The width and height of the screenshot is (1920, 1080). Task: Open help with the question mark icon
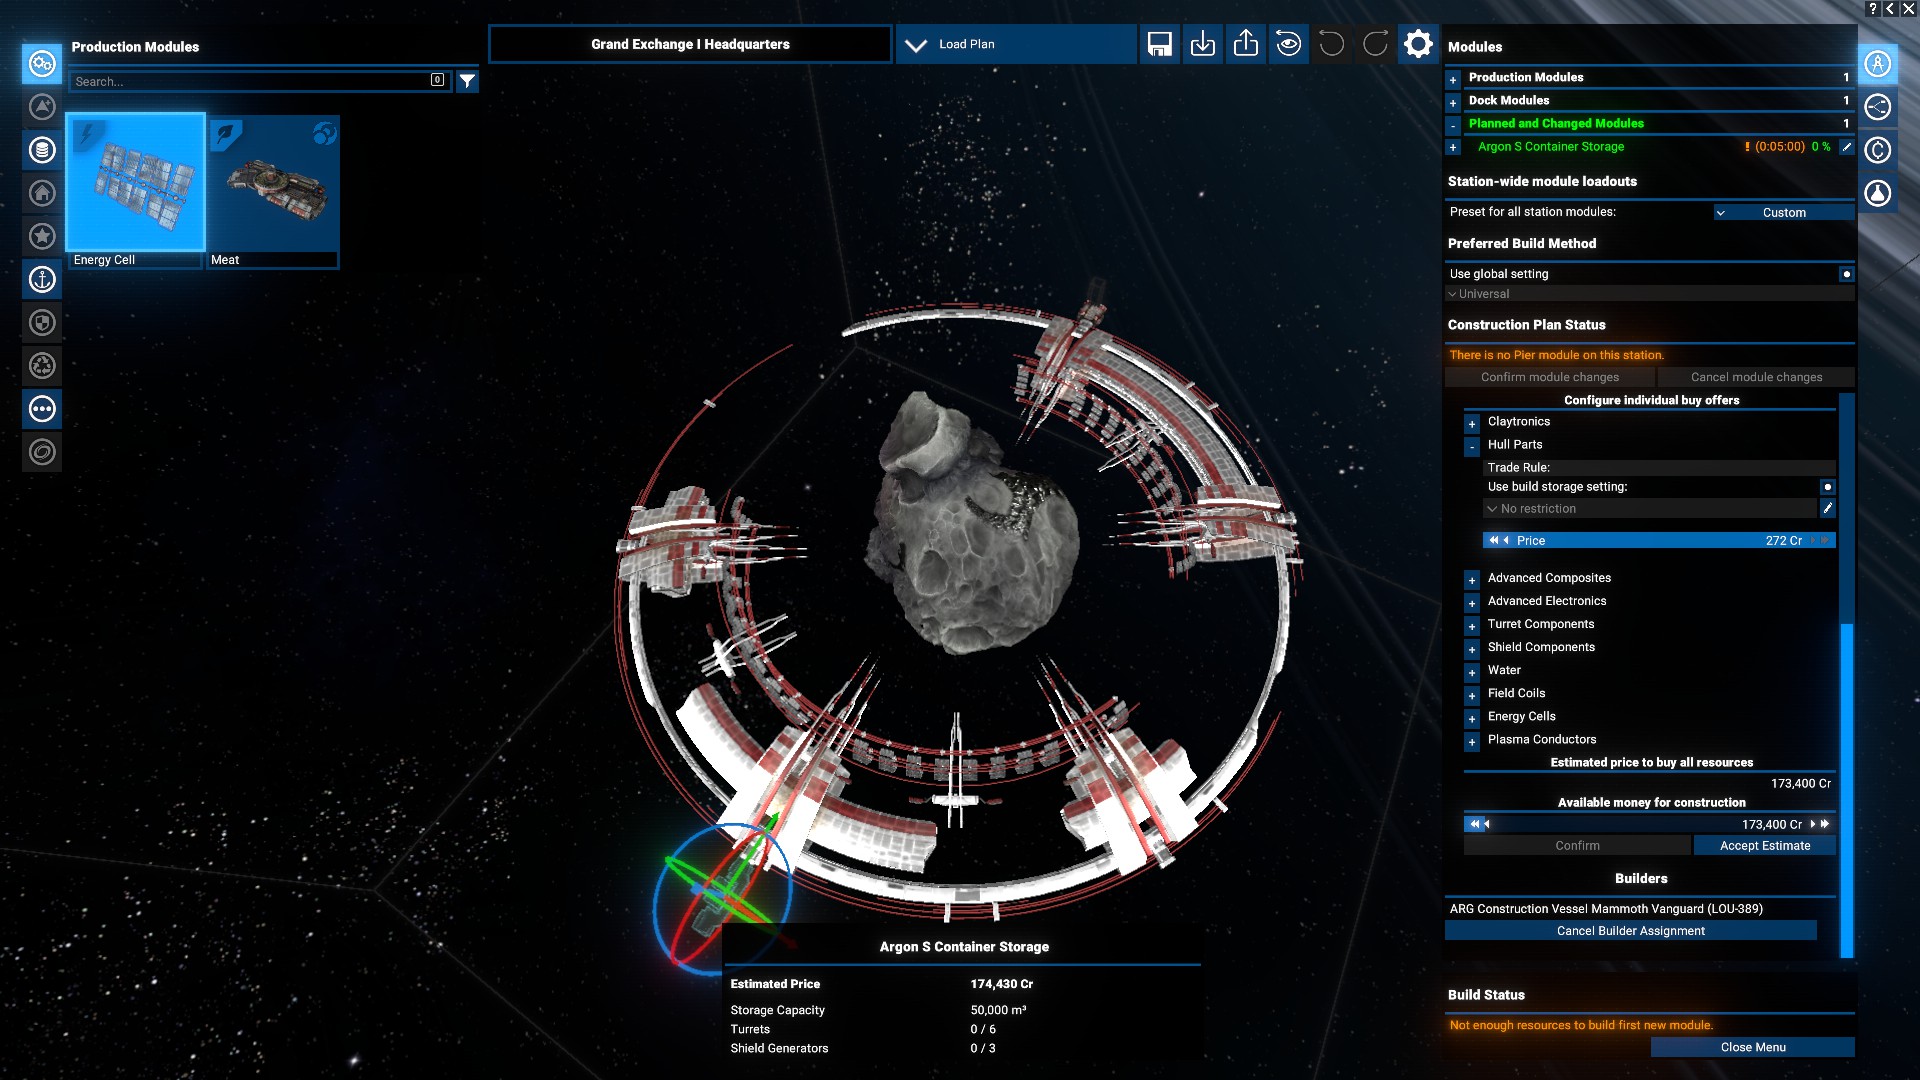(1873, 9)
